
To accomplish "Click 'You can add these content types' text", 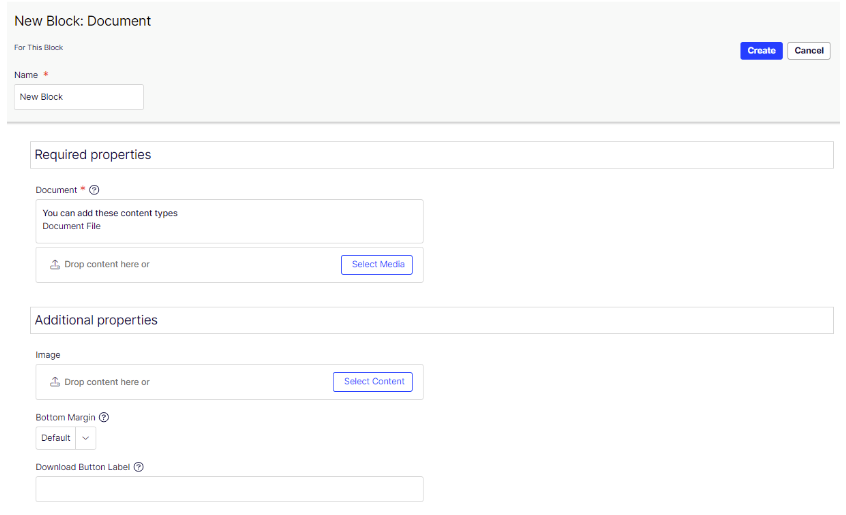I will [110, 213].
